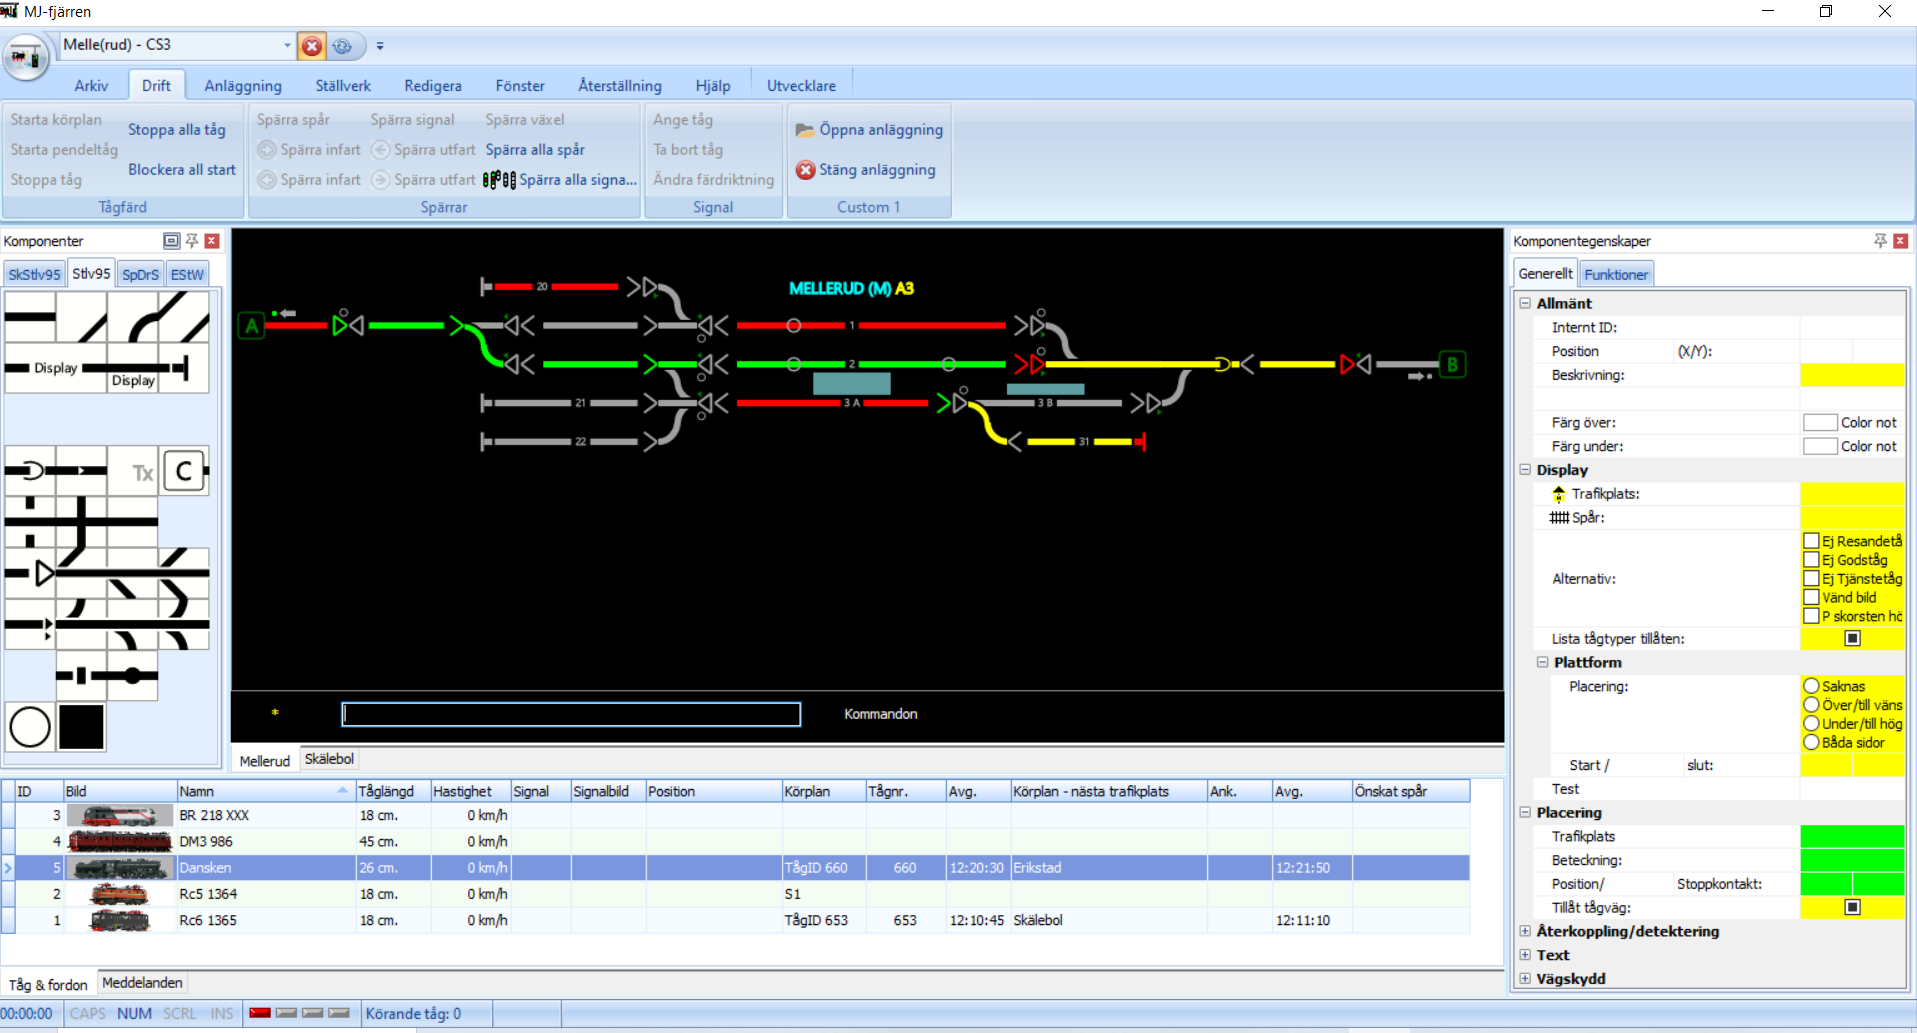Choose the white circle component
1917x1033 pixels.
30,727
